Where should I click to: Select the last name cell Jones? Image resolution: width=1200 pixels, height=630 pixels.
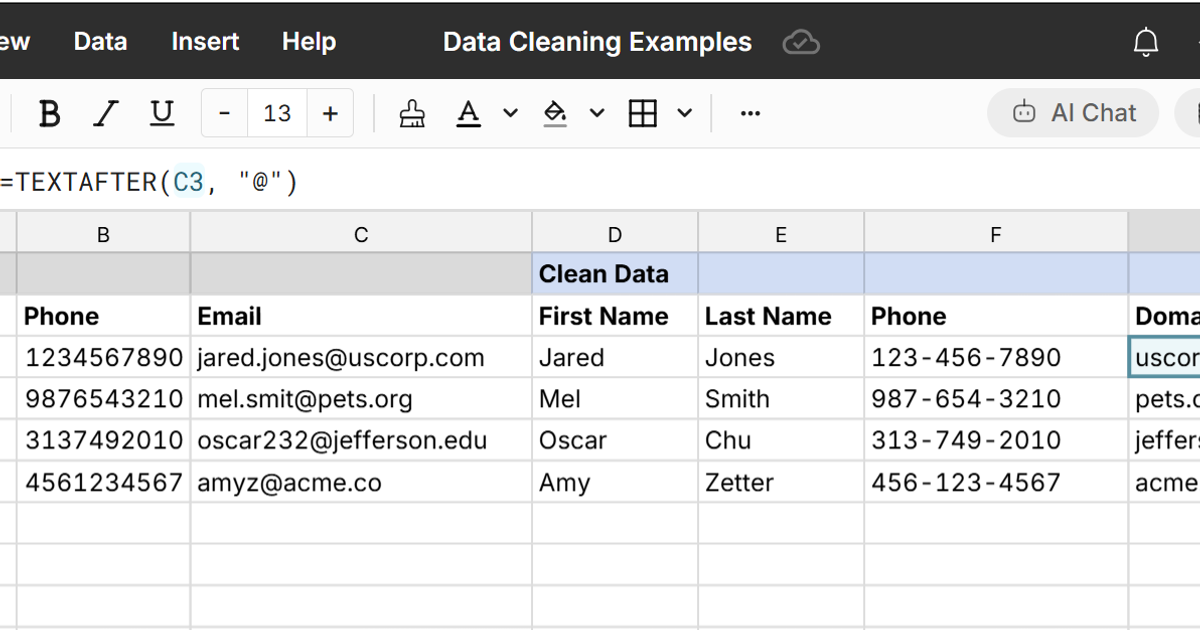point(781,358)
